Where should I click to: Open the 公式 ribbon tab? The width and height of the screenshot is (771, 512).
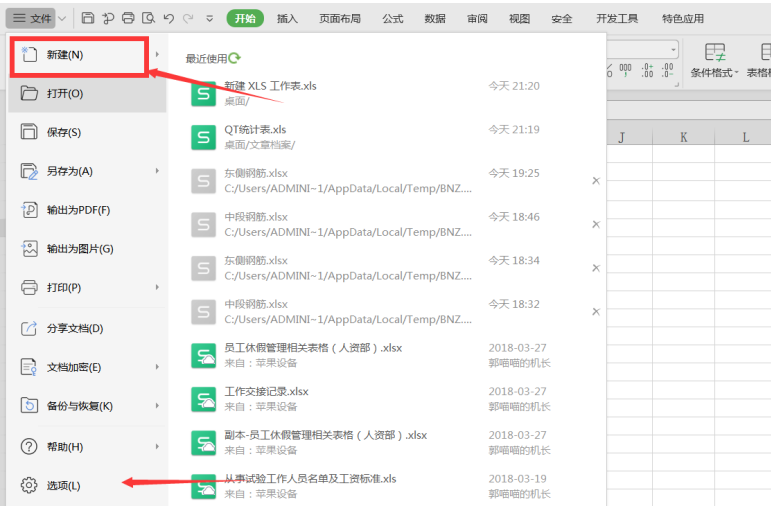392,19
